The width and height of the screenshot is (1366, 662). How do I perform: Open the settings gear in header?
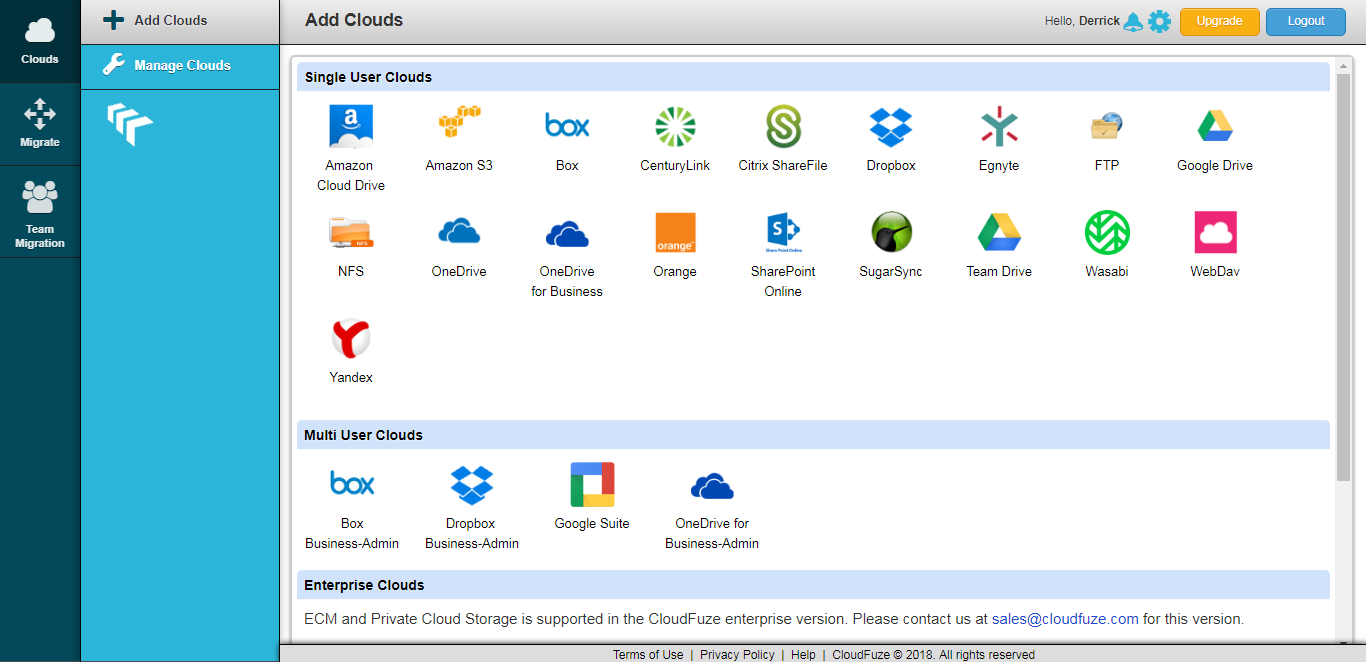1159,21
